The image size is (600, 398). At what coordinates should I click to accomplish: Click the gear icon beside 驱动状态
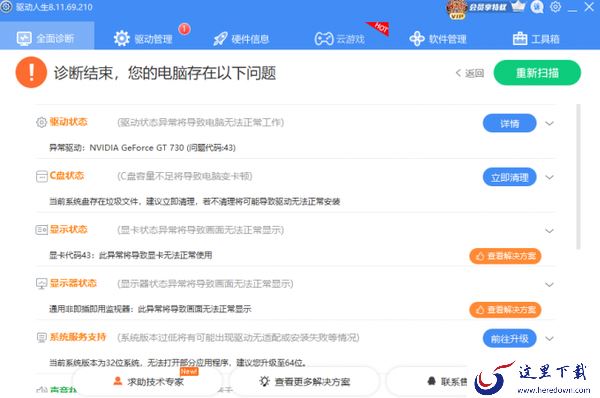[x=41, y=122]
